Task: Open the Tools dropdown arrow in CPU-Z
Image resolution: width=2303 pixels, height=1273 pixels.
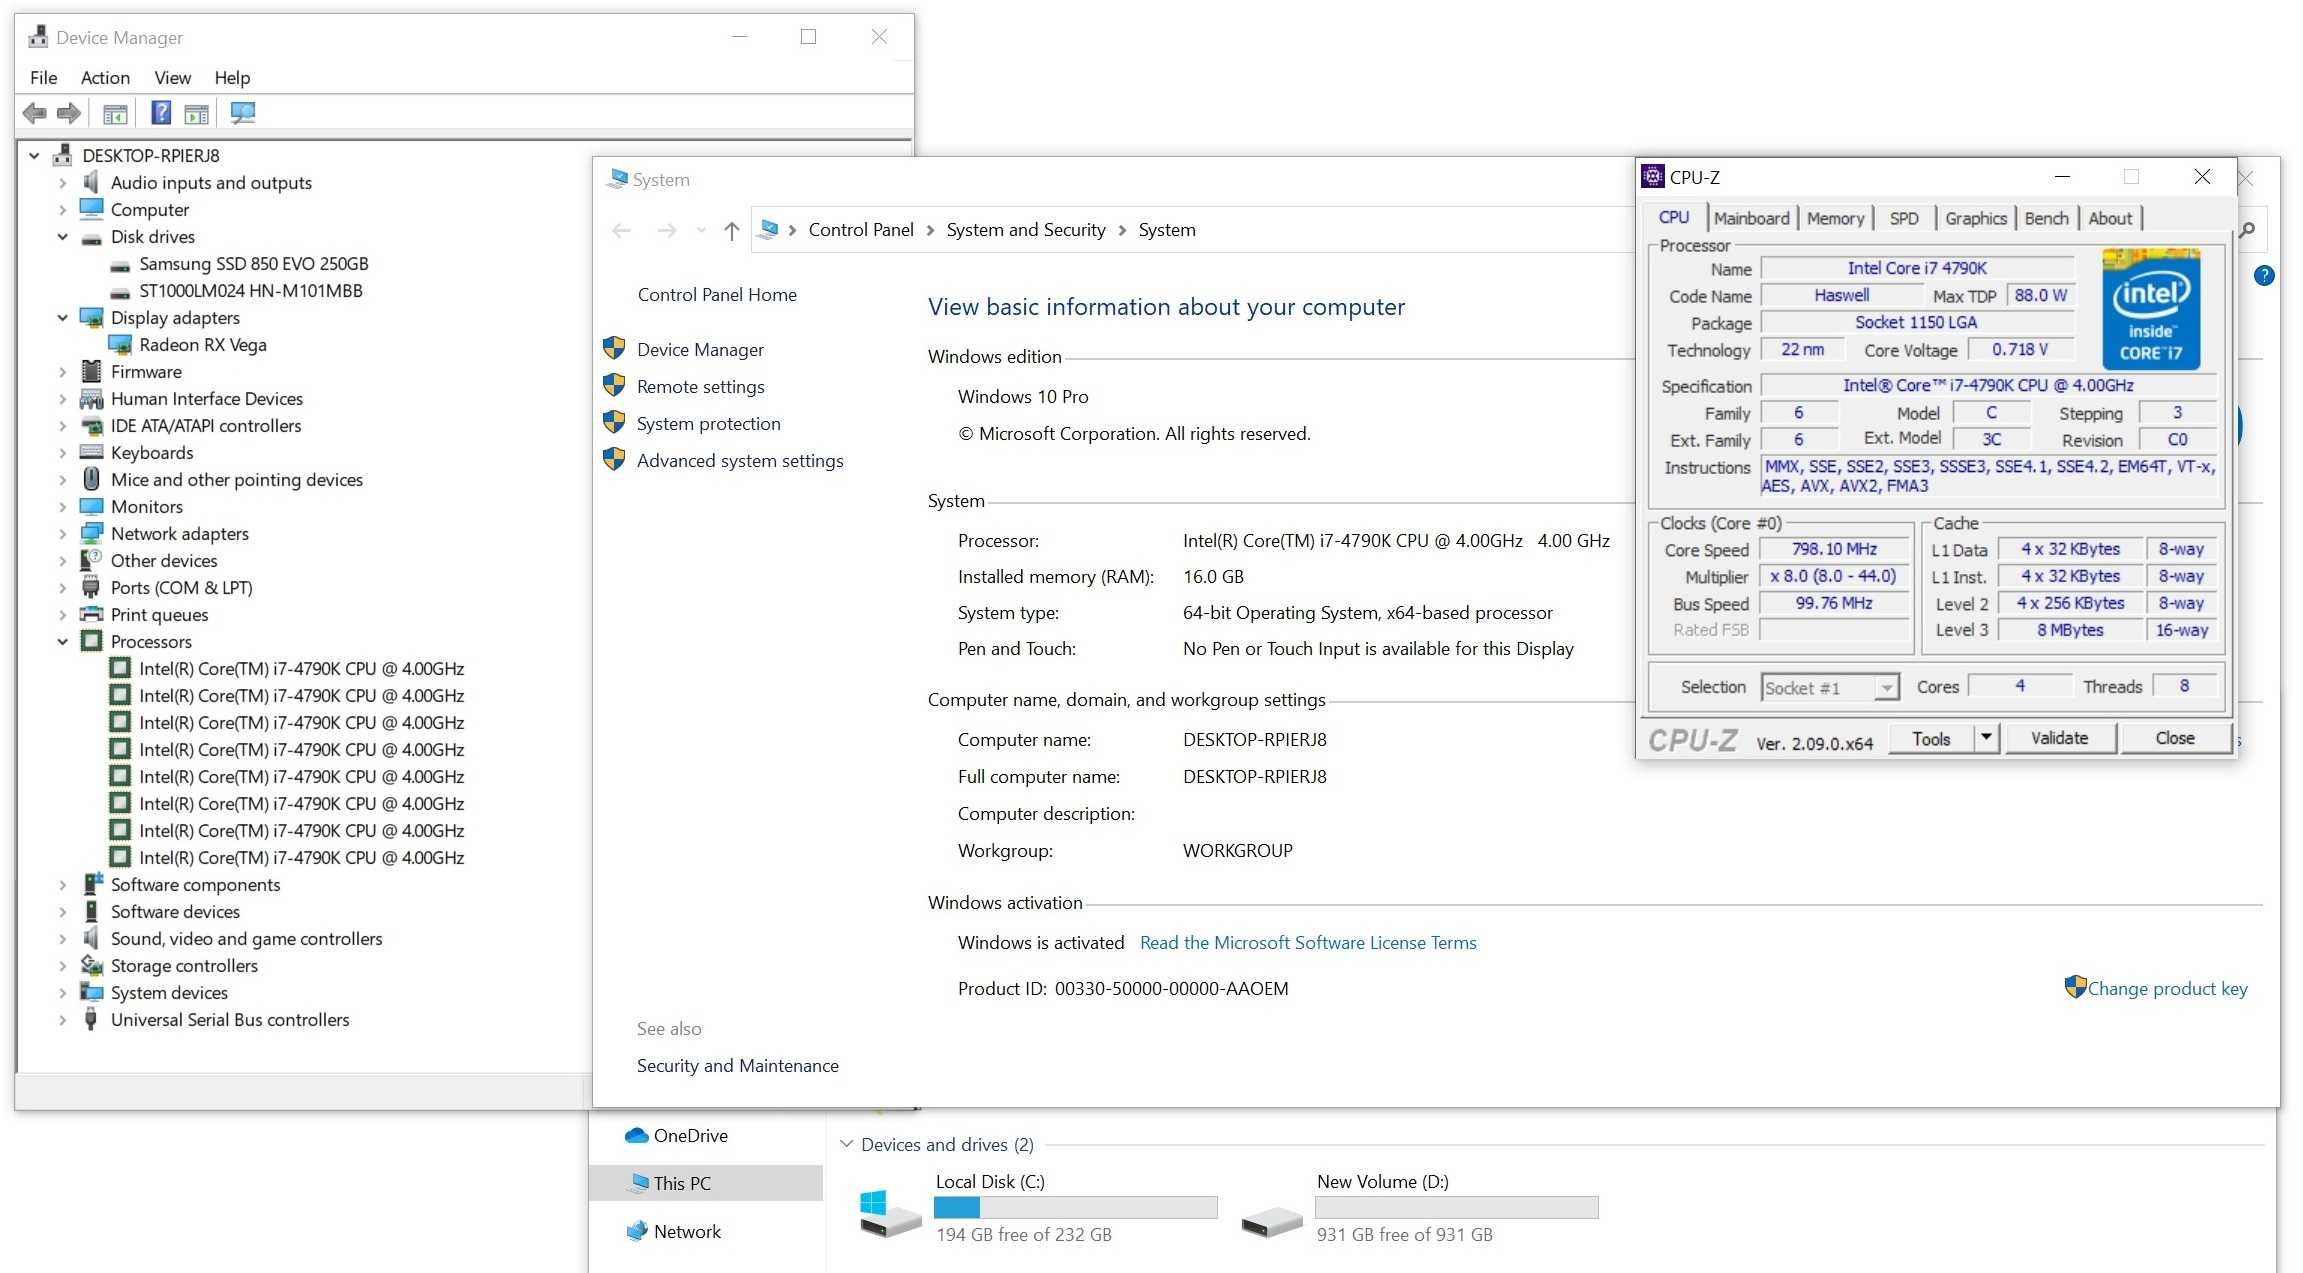Action: click(x=1986, y=738)
